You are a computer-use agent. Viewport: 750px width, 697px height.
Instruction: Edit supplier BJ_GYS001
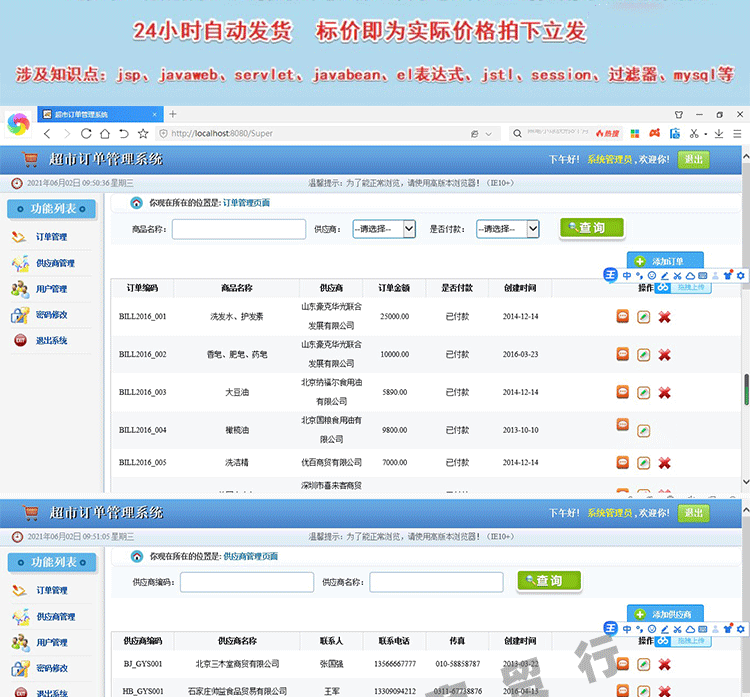643,664
